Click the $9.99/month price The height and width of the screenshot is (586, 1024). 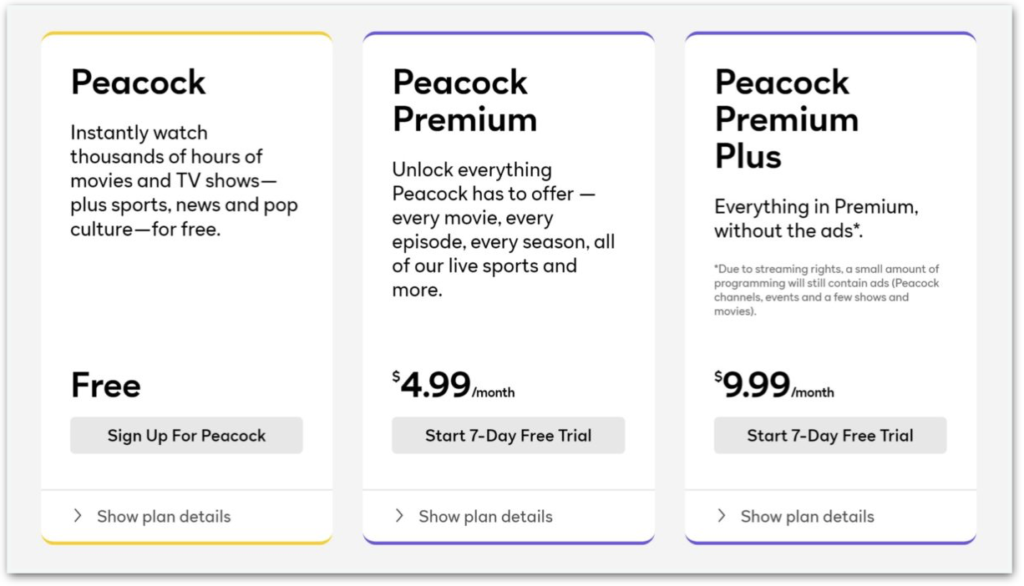[x=774, y=384]
